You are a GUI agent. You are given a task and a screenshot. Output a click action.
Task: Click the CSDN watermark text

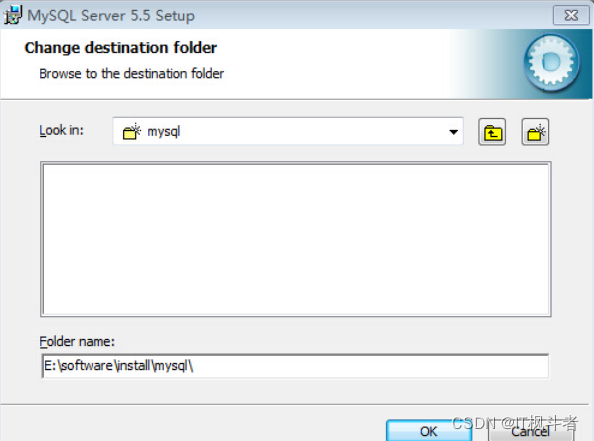tap(515, 423)
